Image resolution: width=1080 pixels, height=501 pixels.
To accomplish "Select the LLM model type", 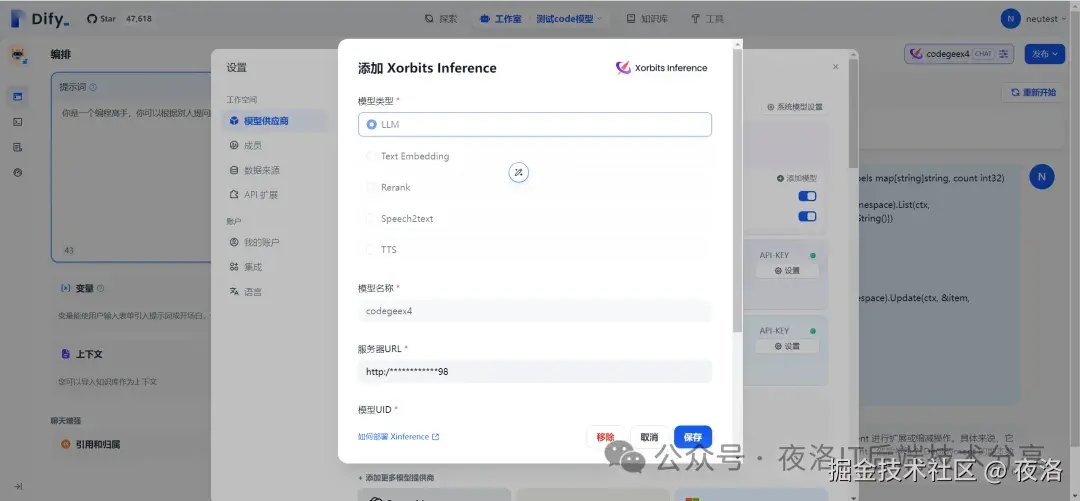I will 534,125.
